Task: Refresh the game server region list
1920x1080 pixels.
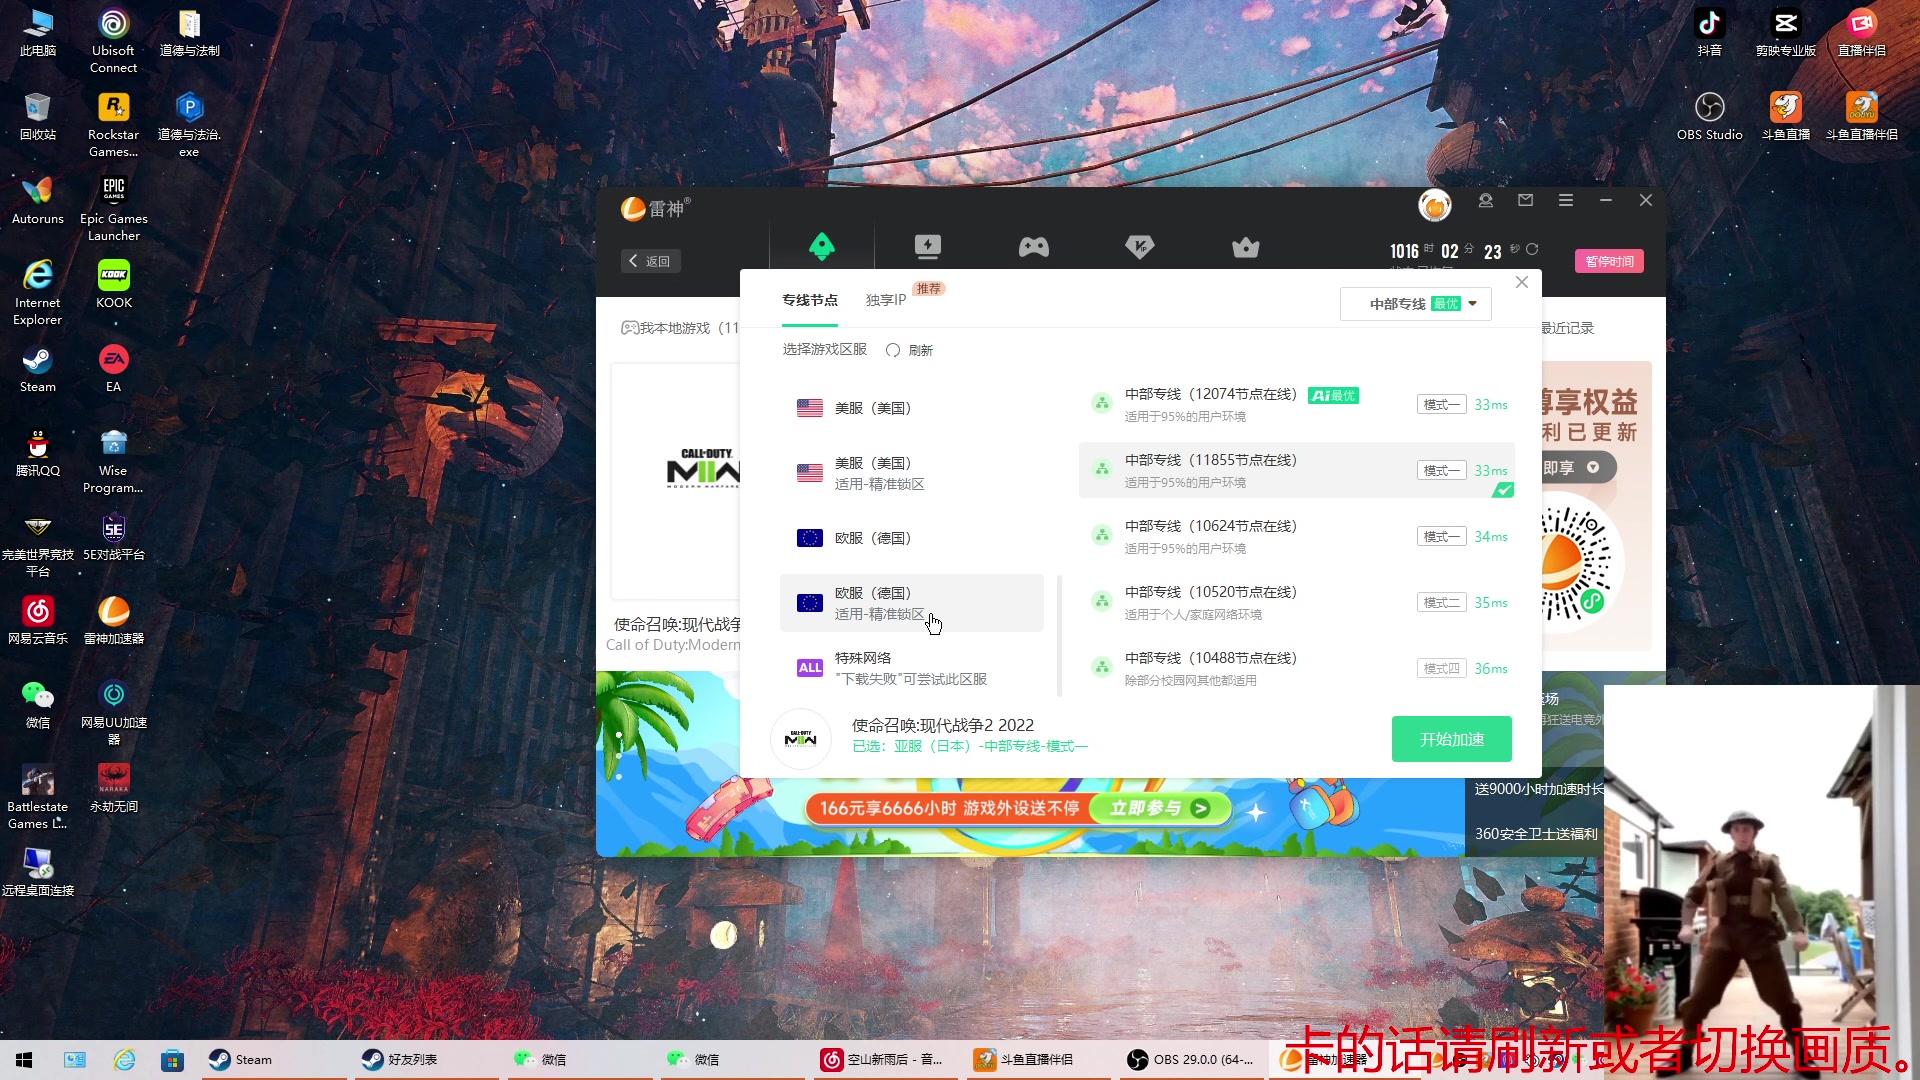Action: tap(909, 350)
